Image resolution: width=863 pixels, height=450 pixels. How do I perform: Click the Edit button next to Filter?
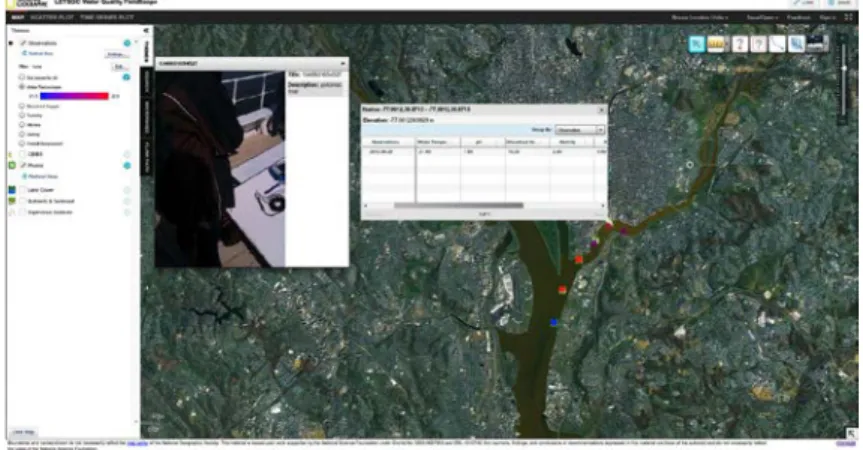pos(119,67)
